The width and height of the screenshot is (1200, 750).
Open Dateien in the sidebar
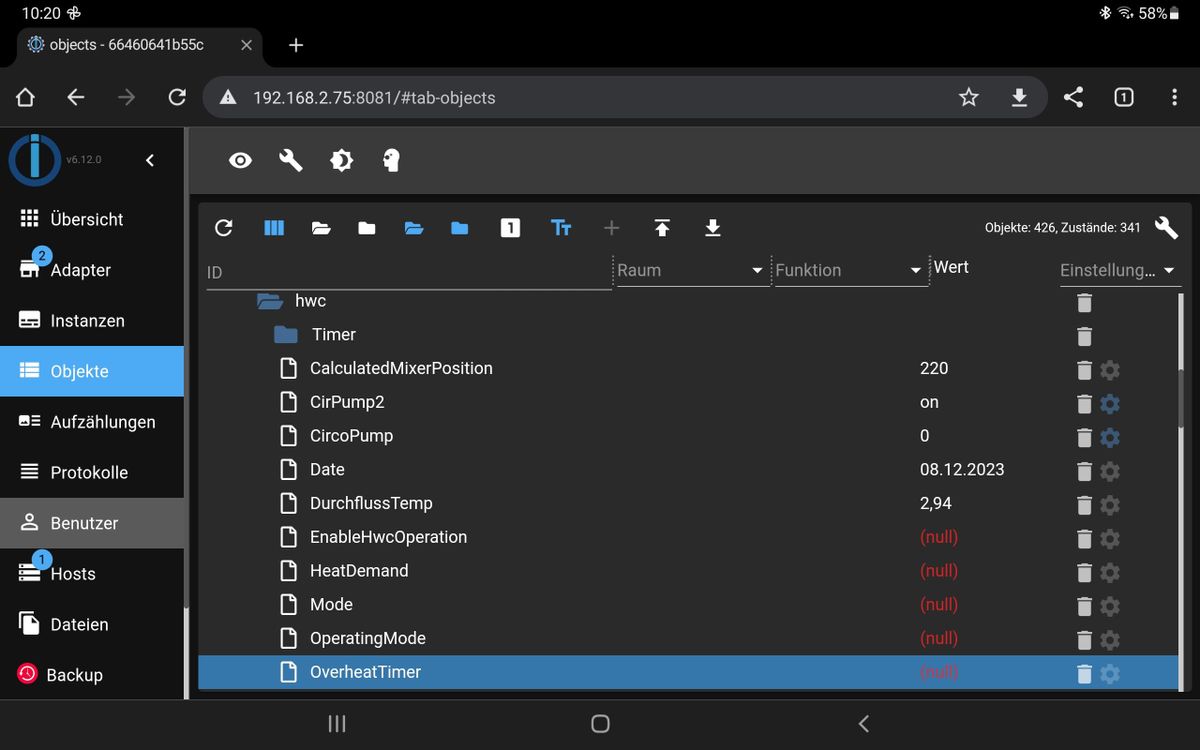coord(92,624)
